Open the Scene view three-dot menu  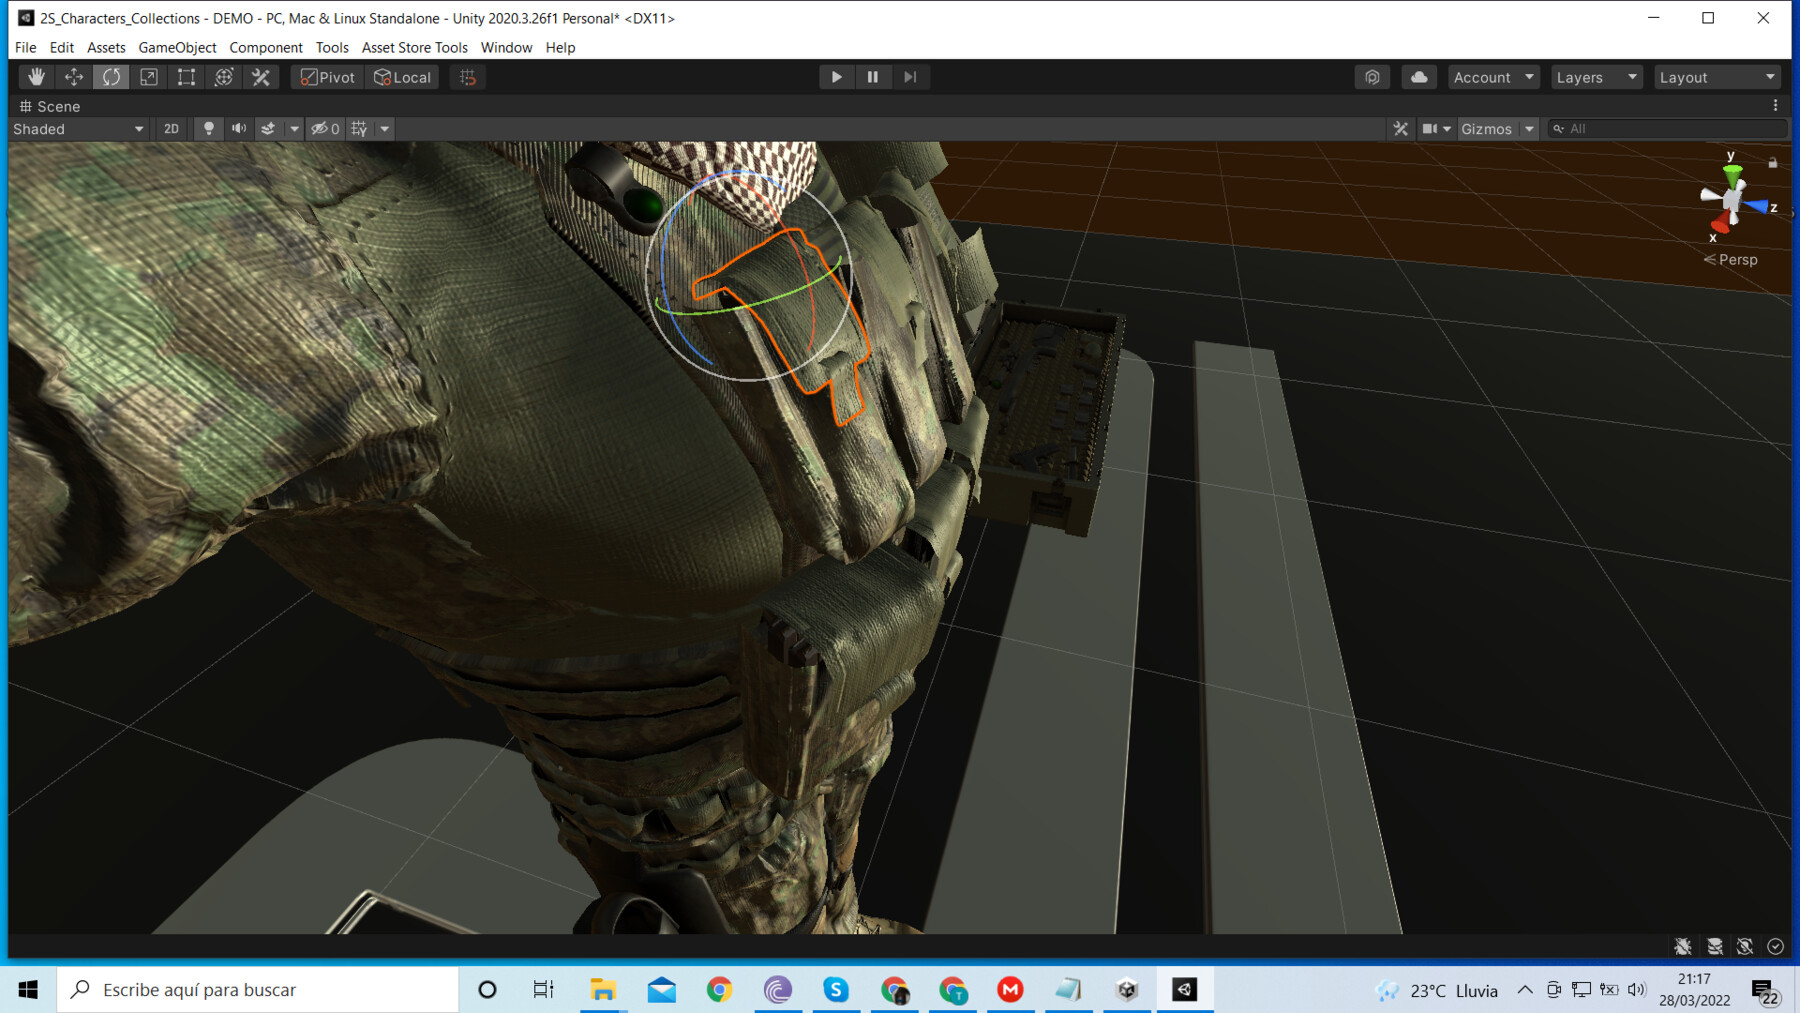click(x=1776, y=105)
